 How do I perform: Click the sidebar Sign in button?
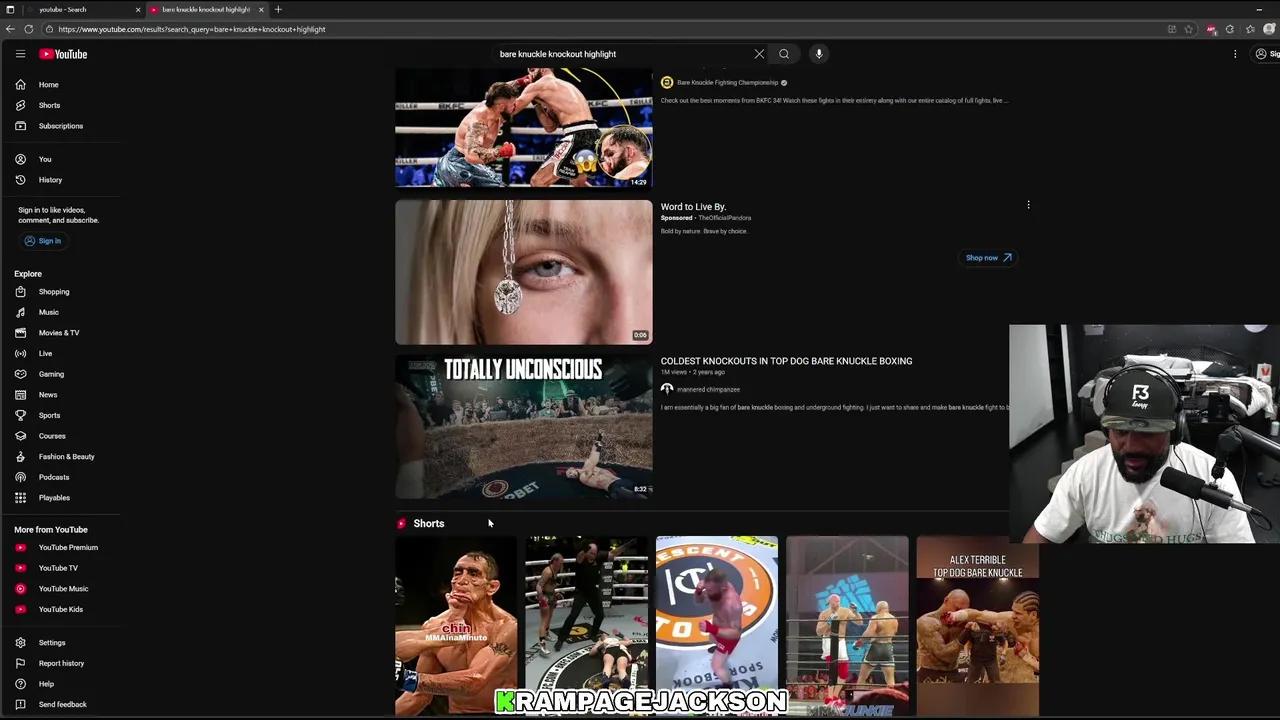(43, 241)
